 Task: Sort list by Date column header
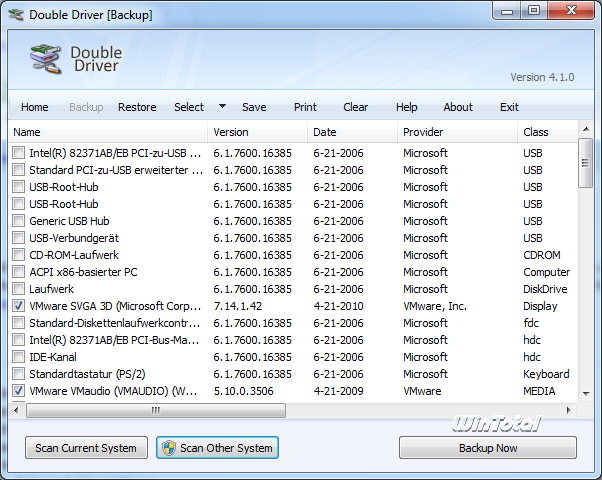pos(352,132)
